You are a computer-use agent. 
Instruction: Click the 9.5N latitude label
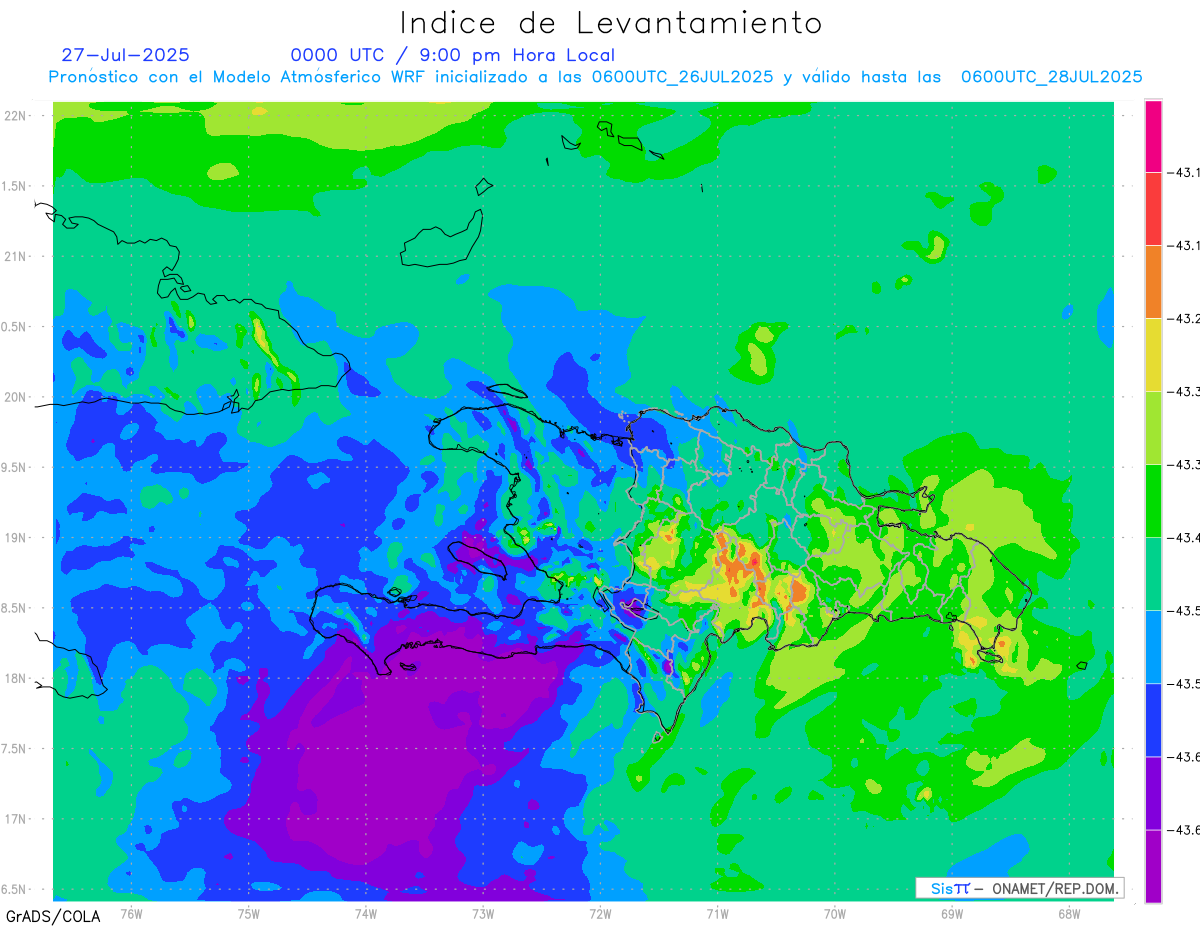point(14,467)
